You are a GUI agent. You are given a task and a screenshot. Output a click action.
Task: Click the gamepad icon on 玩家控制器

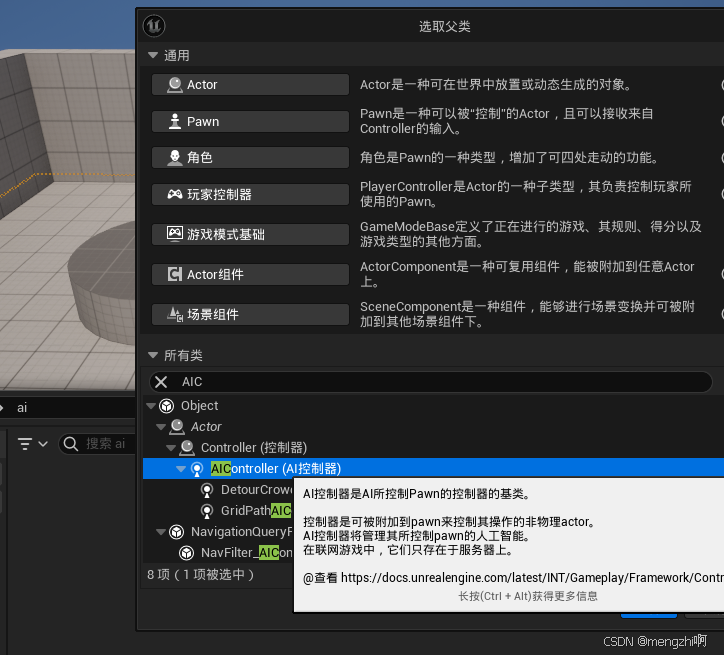click(x=175, y=194)
